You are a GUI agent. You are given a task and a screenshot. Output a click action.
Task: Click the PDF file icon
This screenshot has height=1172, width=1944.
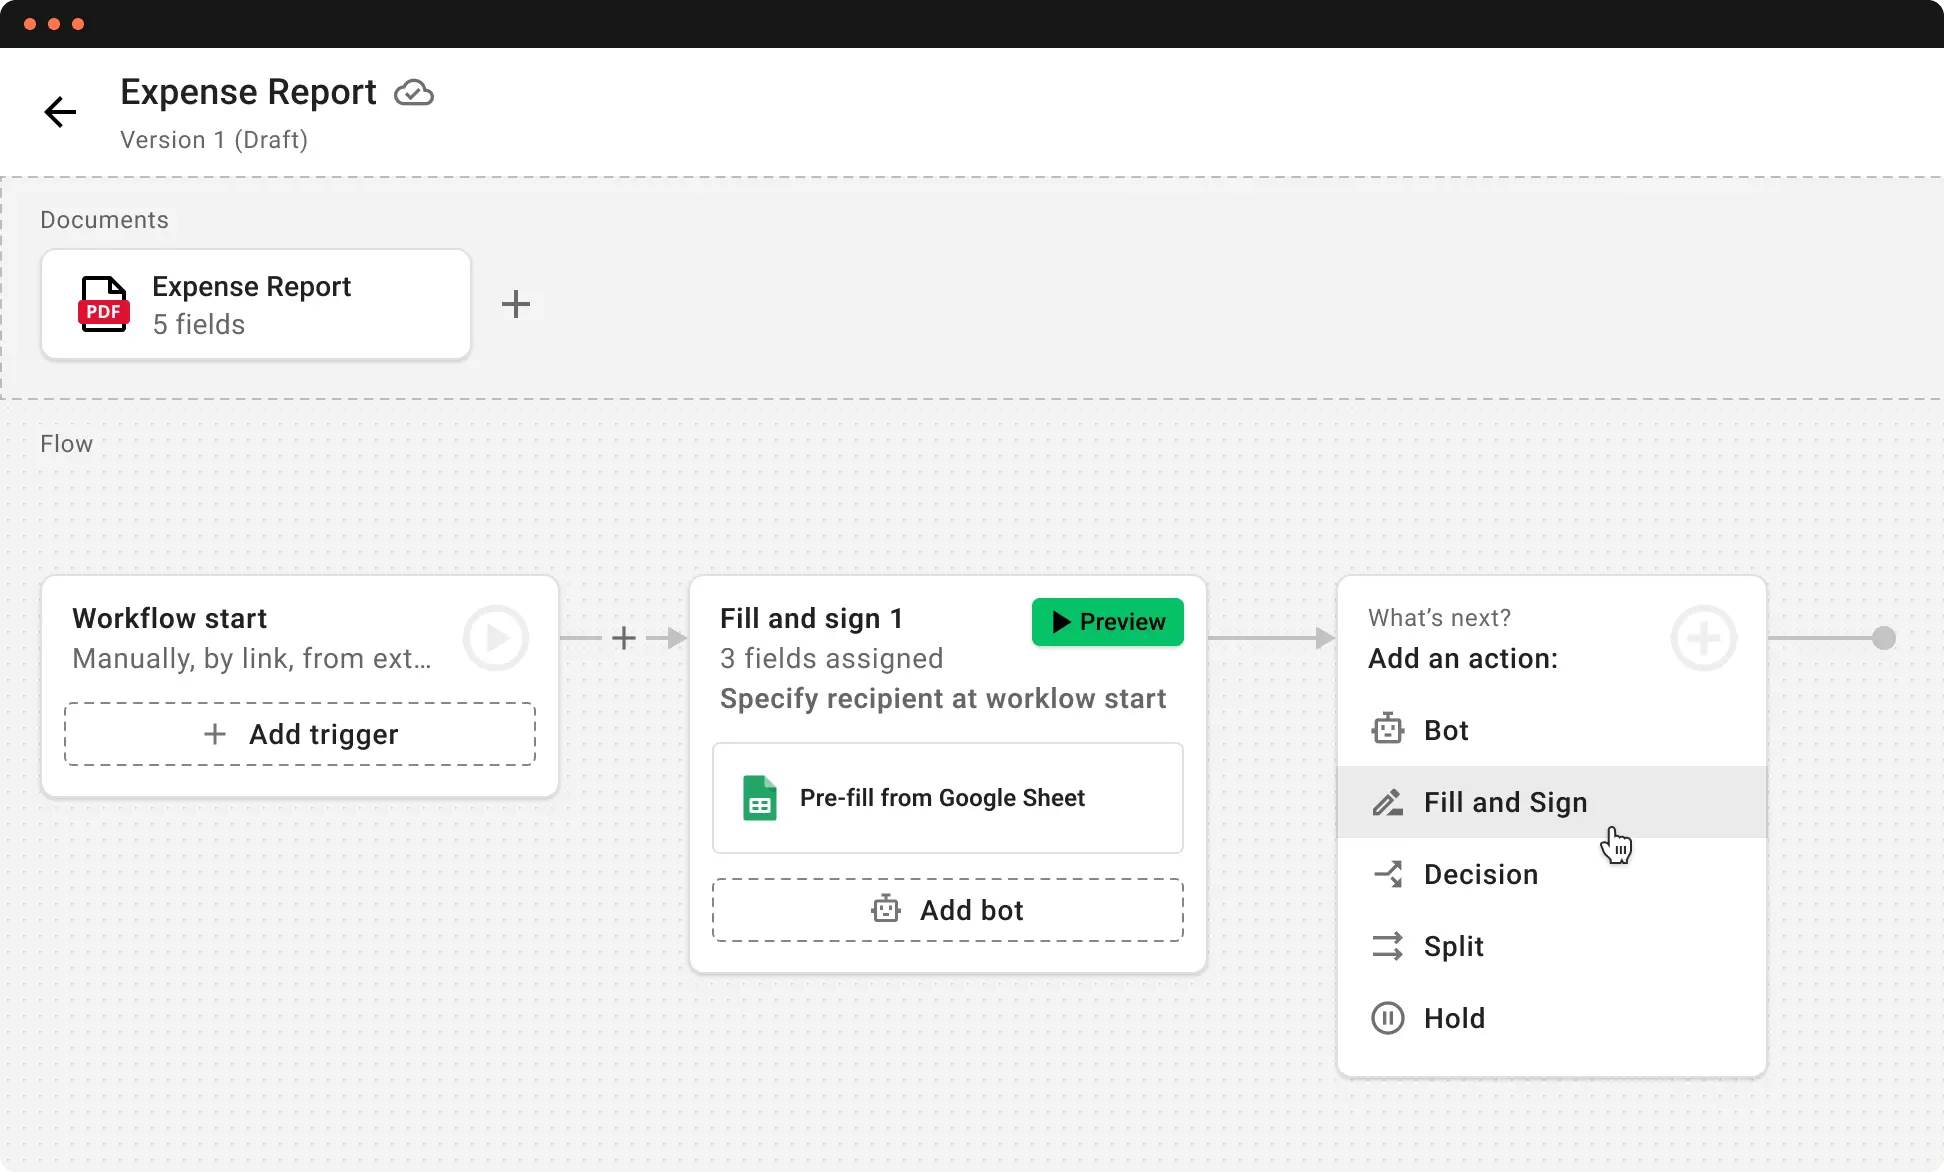pos(104,304)
